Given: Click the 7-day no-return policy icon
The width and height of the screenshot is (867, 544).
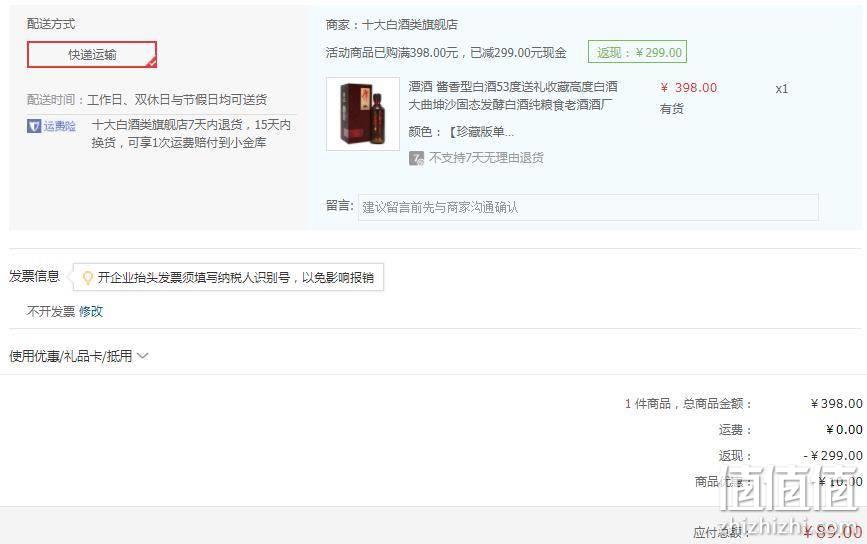Looking at the screenshot, I should click(416, 158).
